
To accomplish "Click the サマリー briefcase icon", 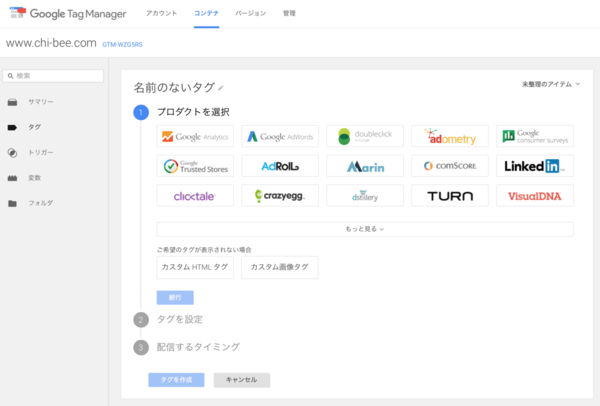I will (x=12, y=102).
